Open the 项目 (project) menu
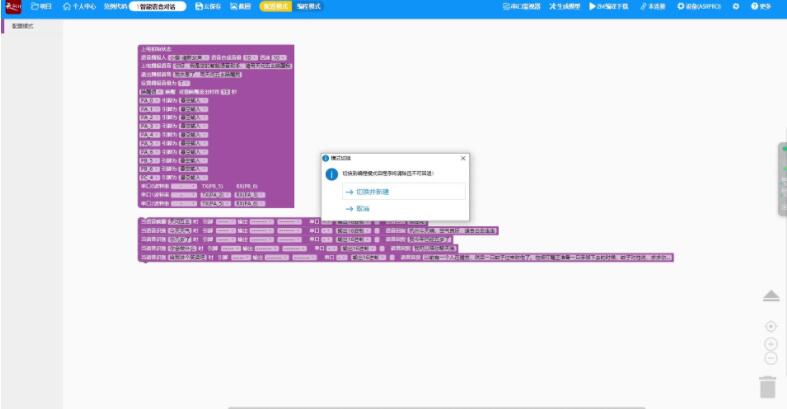The width and height of the screenshot is (787, 409). [x=42, y=7]
